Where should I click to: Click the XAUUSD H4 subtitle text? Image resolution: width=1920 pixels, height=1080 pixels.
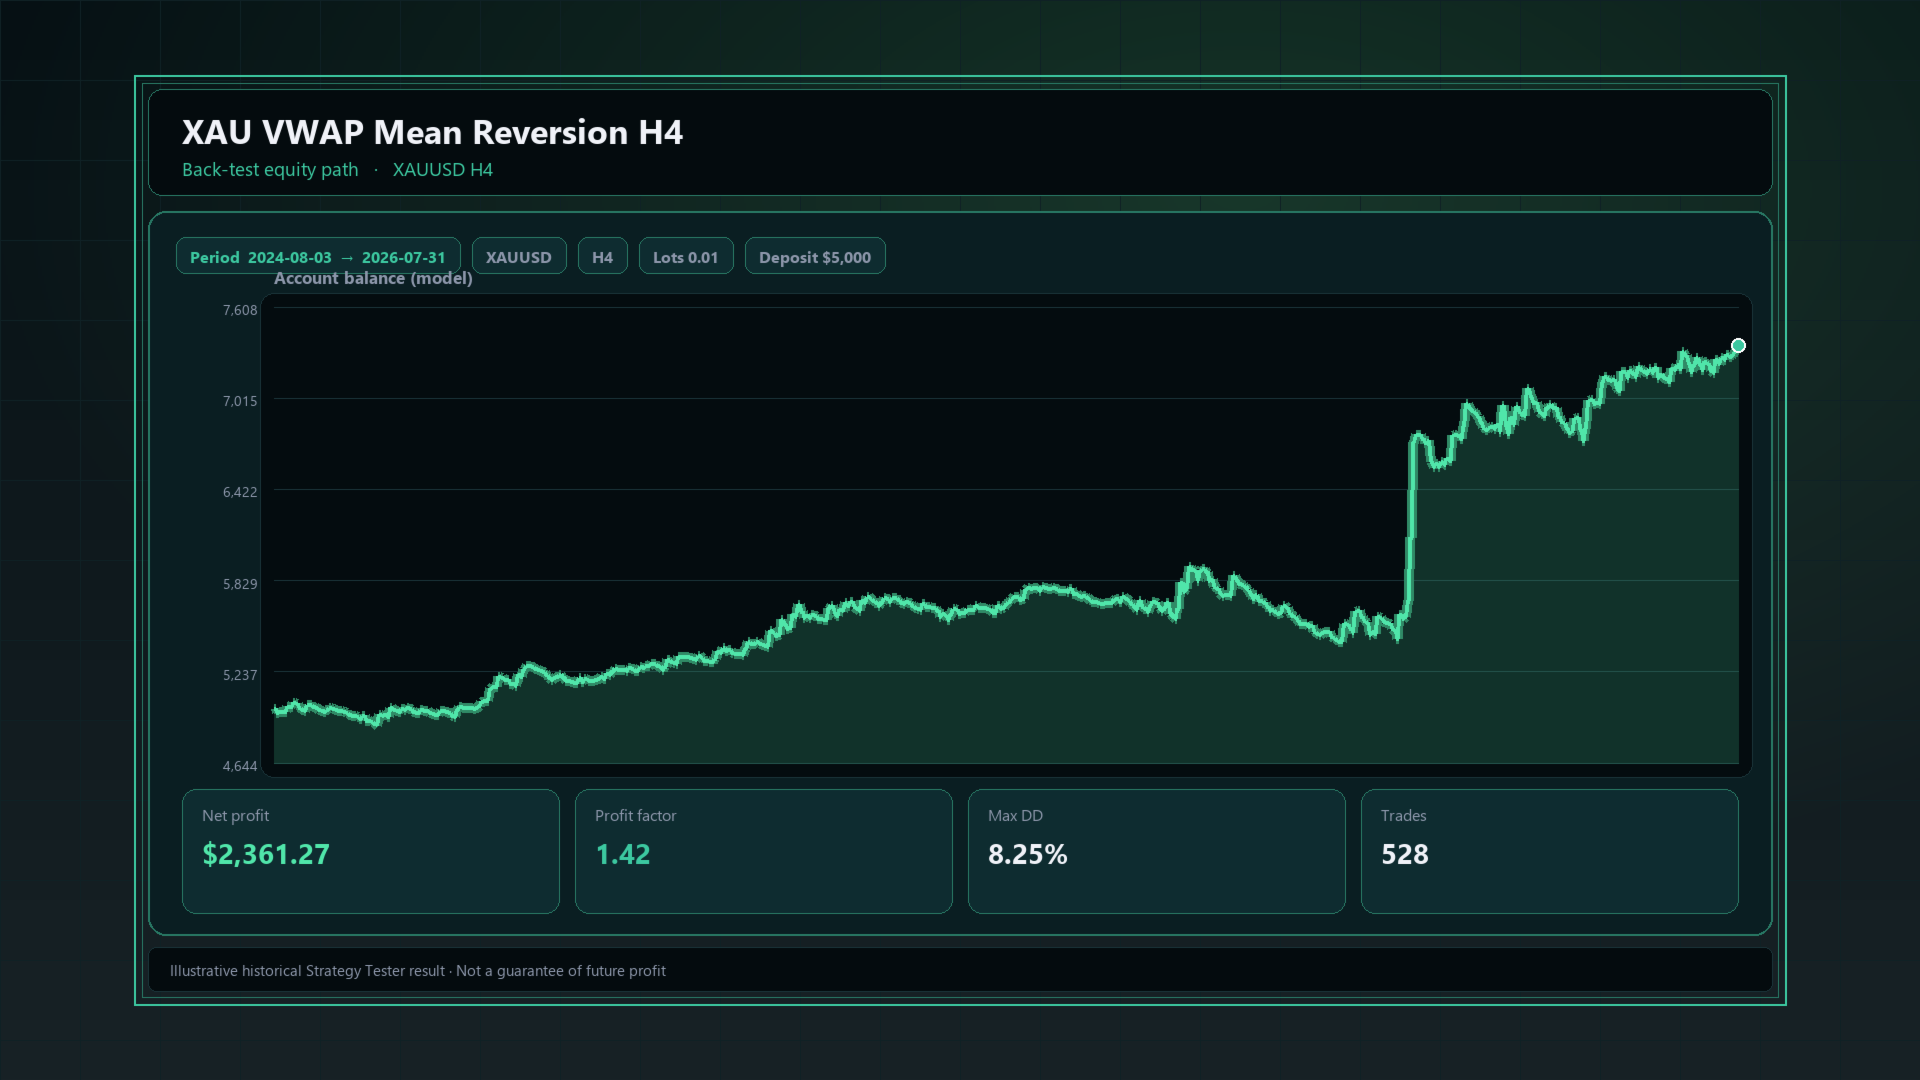pos(443,170)
